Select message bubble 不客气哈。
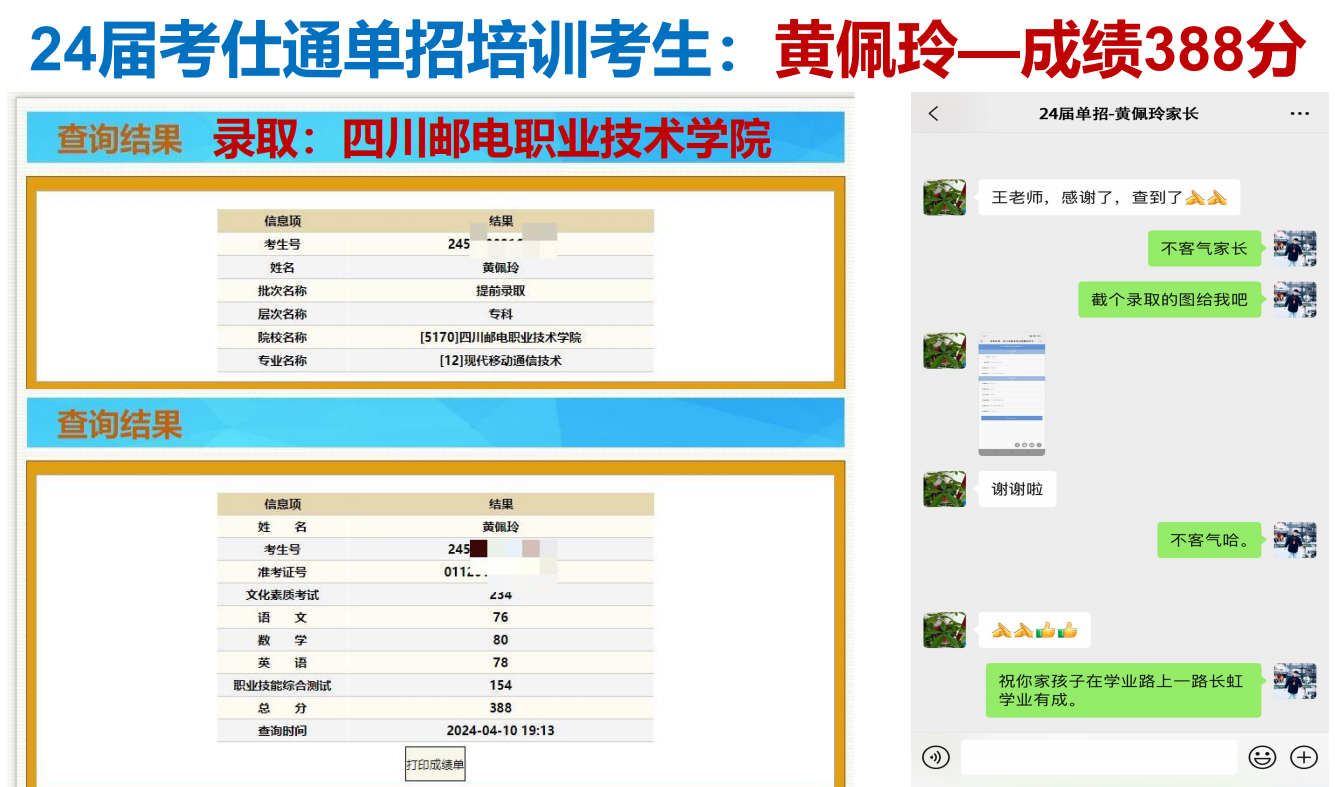Image resolution: width=1335 pixels, height=787 pixels. [x=1210, y=541]
